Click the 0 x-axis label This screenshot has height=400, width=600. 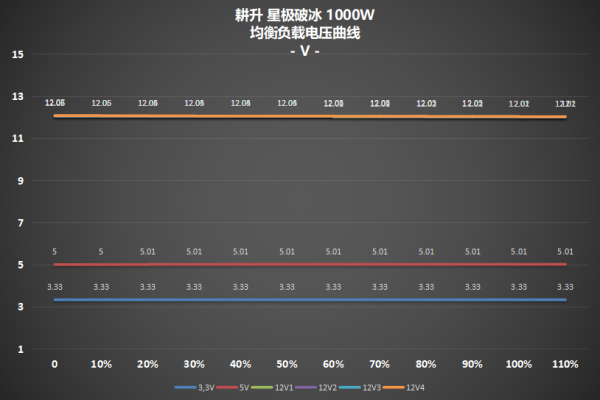click(54, 364)
